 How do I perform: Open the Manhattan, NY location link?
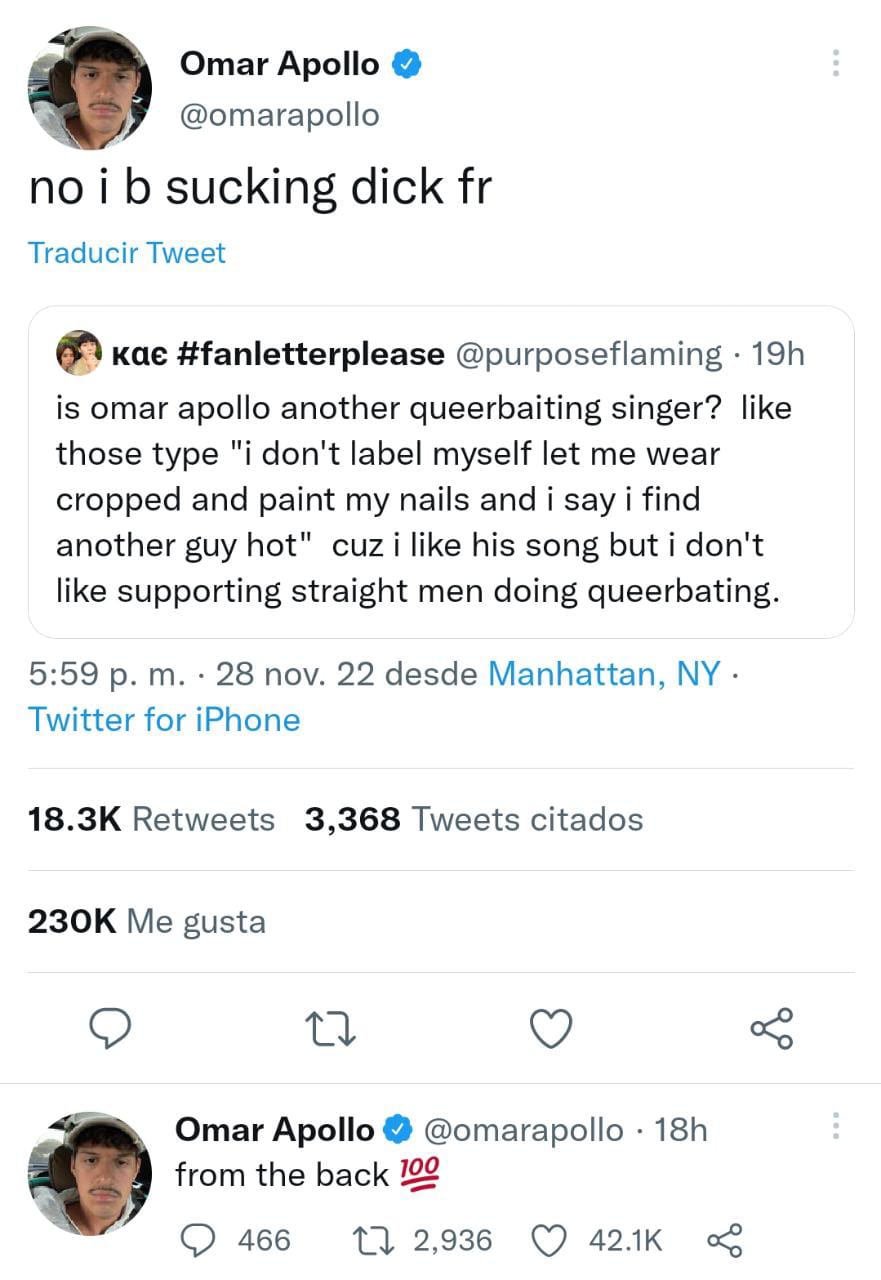click(x=604, y=673)
